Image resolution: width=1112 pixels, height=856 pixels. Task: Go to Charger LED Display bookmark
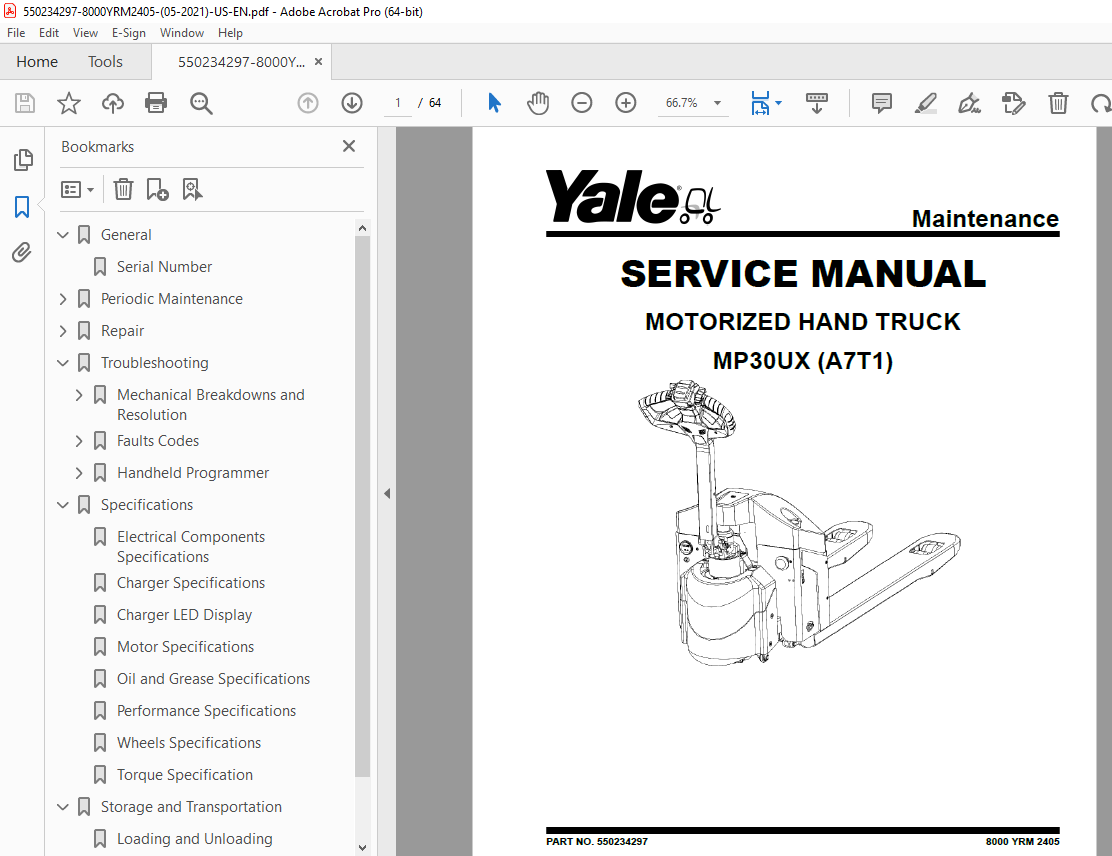click(x=184, y=615)
